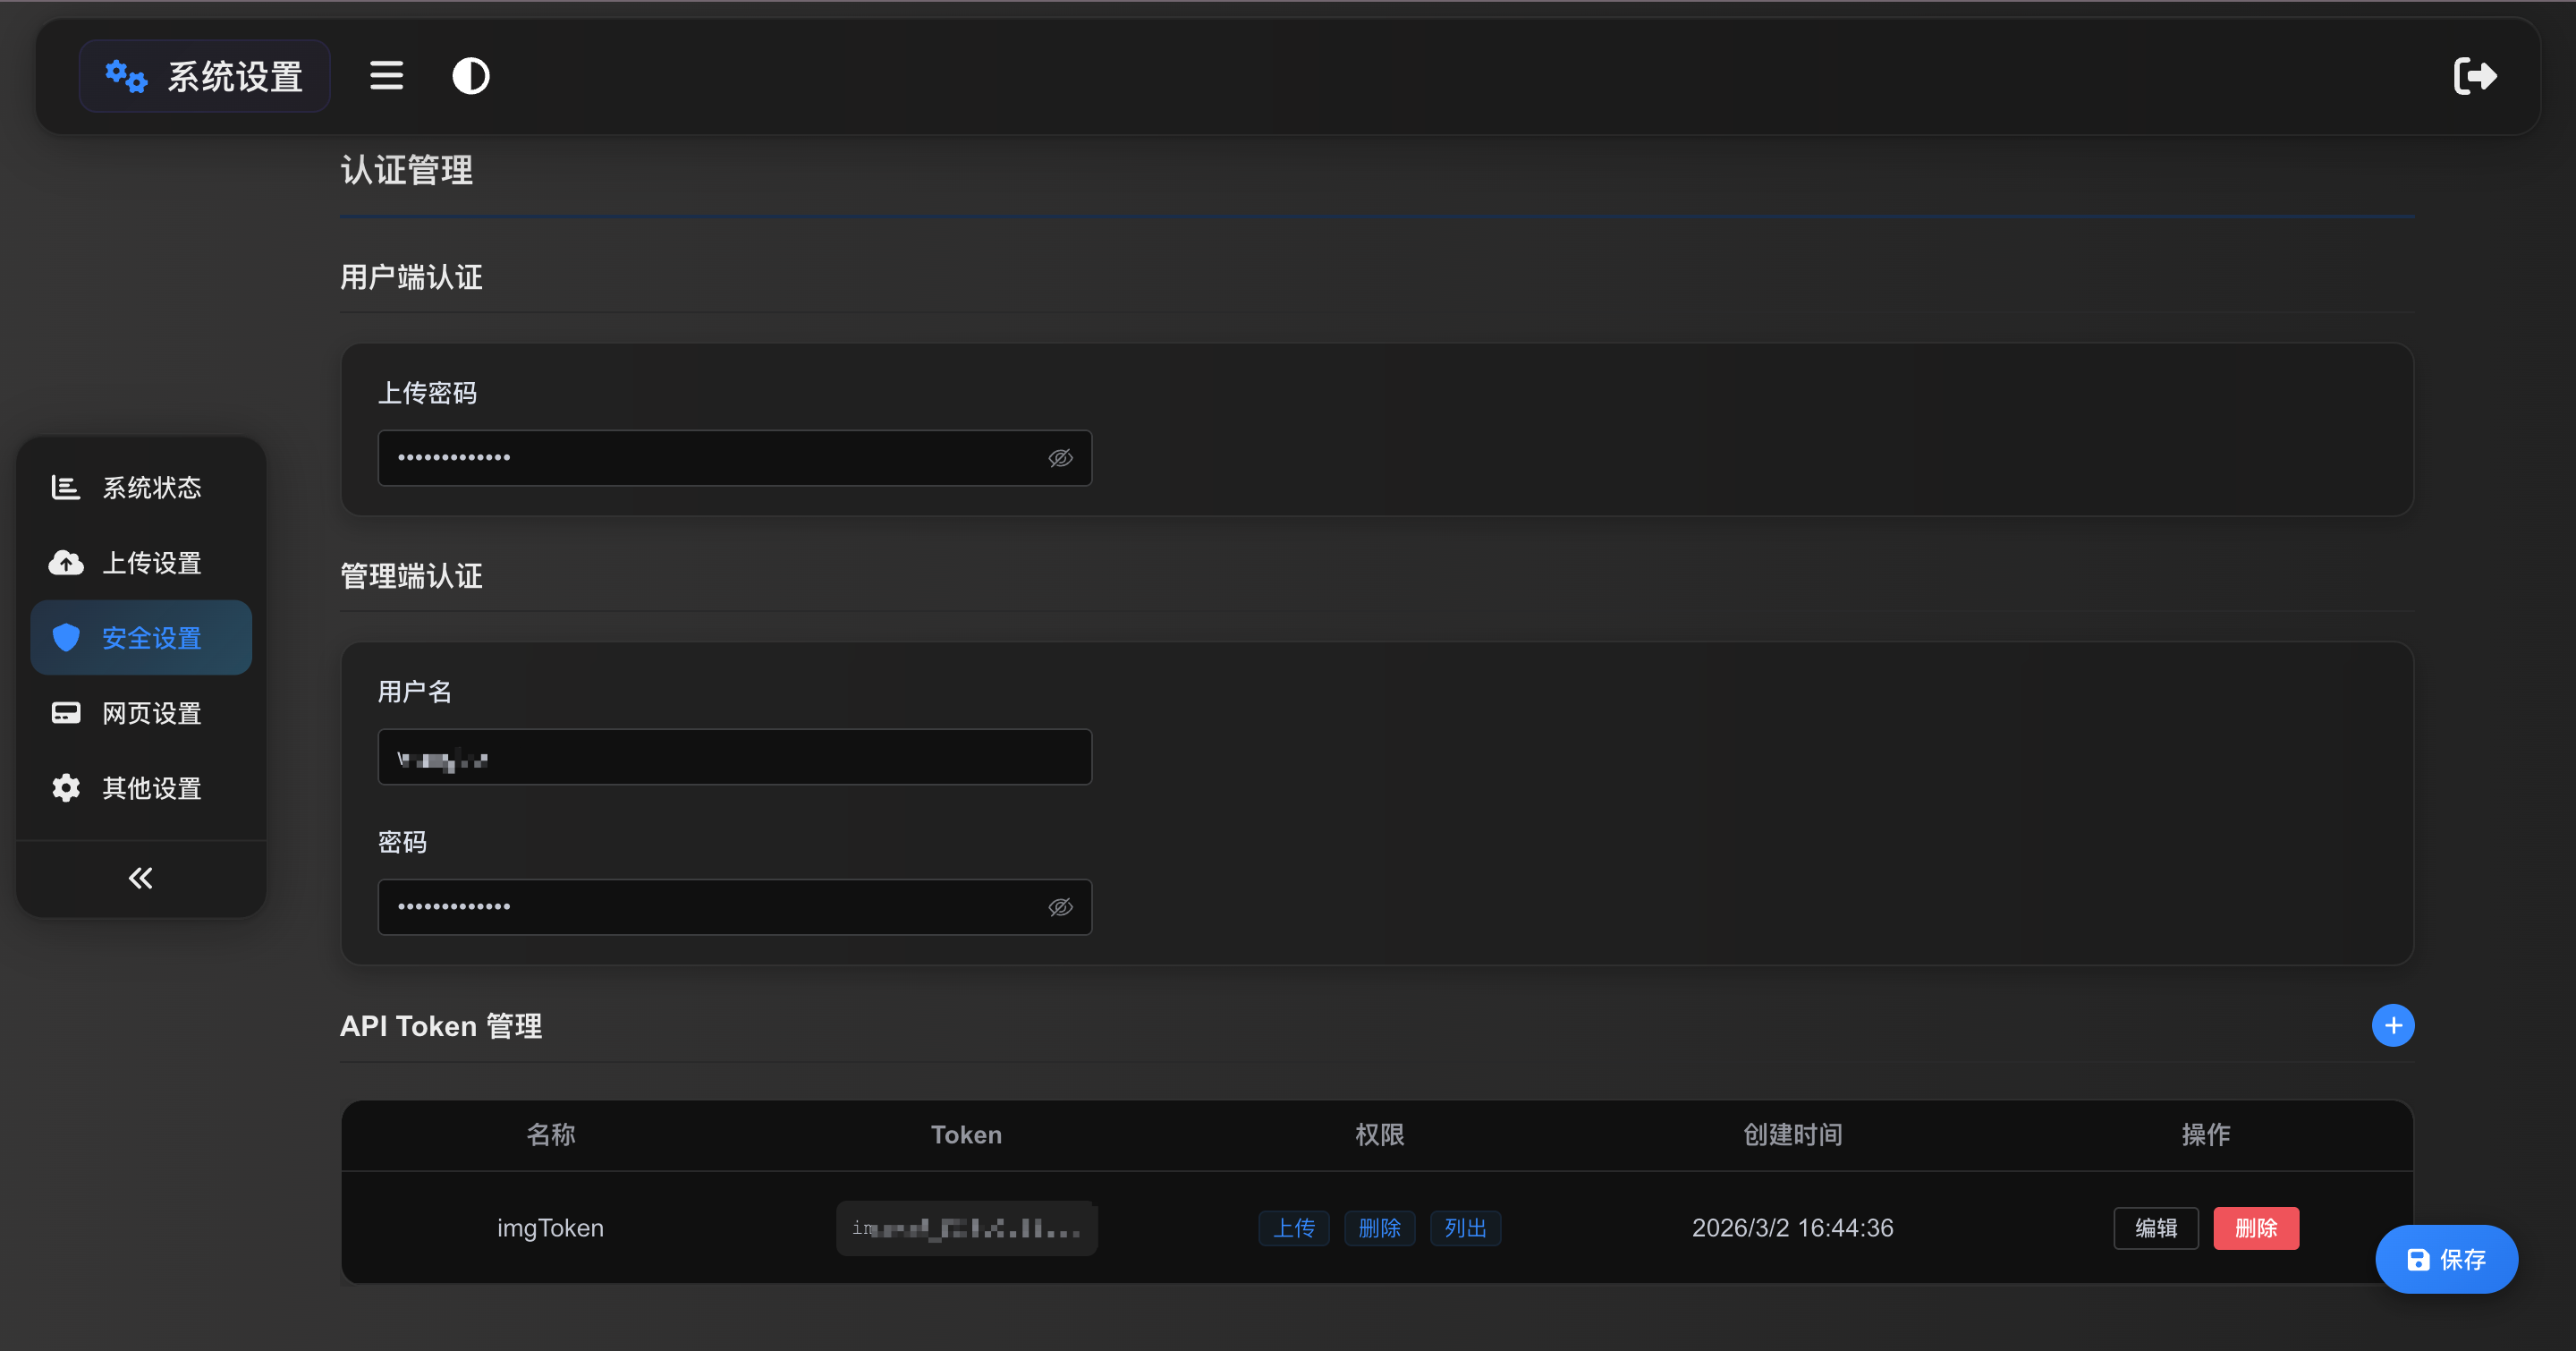
Task: Click 编辑 button for imgToken
Action: (x=2155, y=1228)
